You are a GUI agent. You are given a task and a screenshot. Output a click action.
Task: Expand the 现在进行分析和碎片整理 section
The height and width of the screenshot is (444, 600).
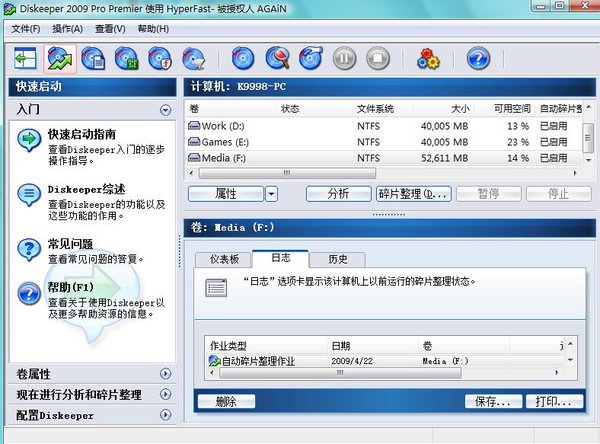(165, 394)
